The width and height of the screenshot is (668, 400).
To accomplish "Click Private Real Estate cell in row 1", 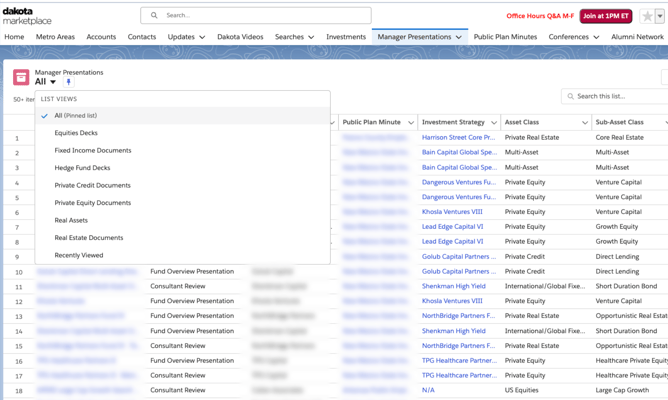I will tap(532, 138).
